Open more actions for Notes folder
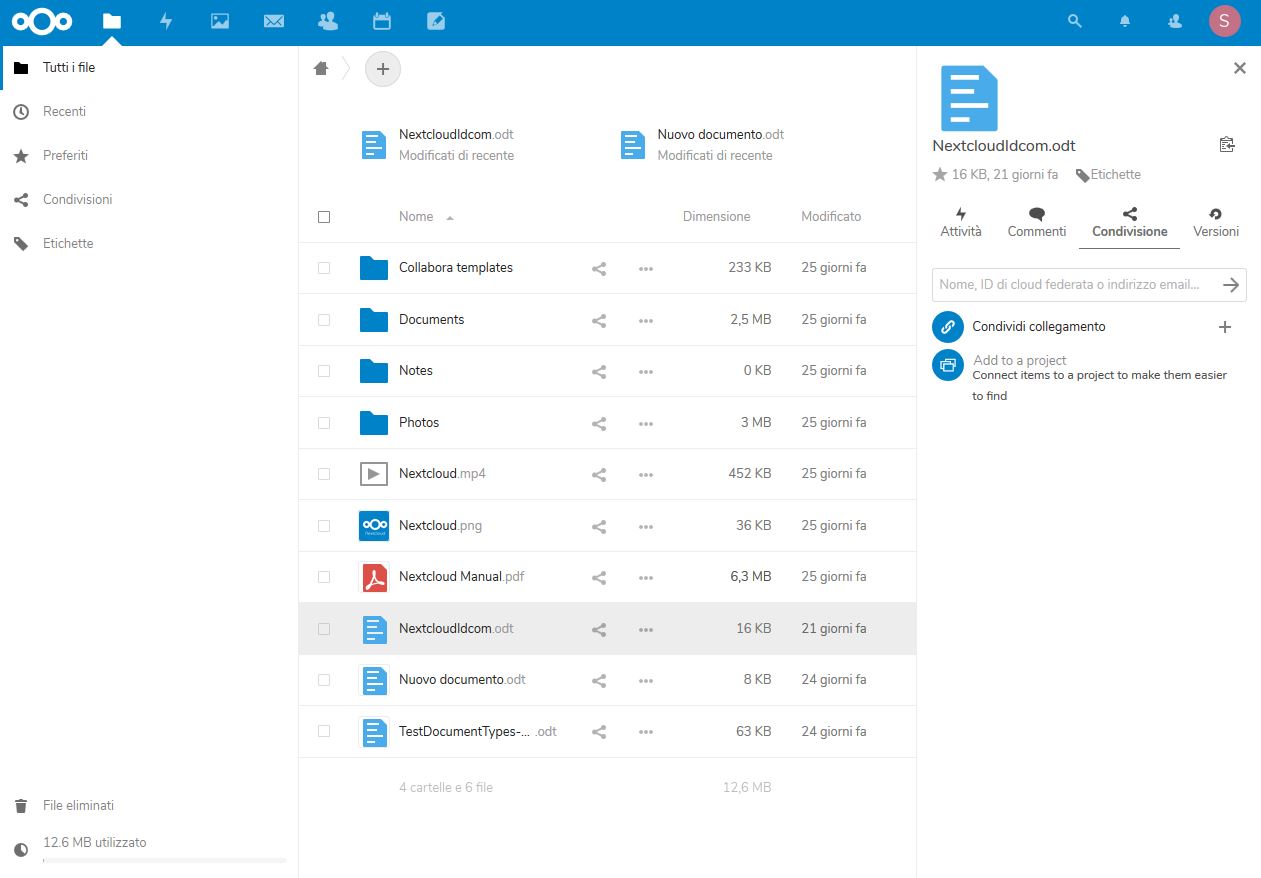 [x=646, y=372]
